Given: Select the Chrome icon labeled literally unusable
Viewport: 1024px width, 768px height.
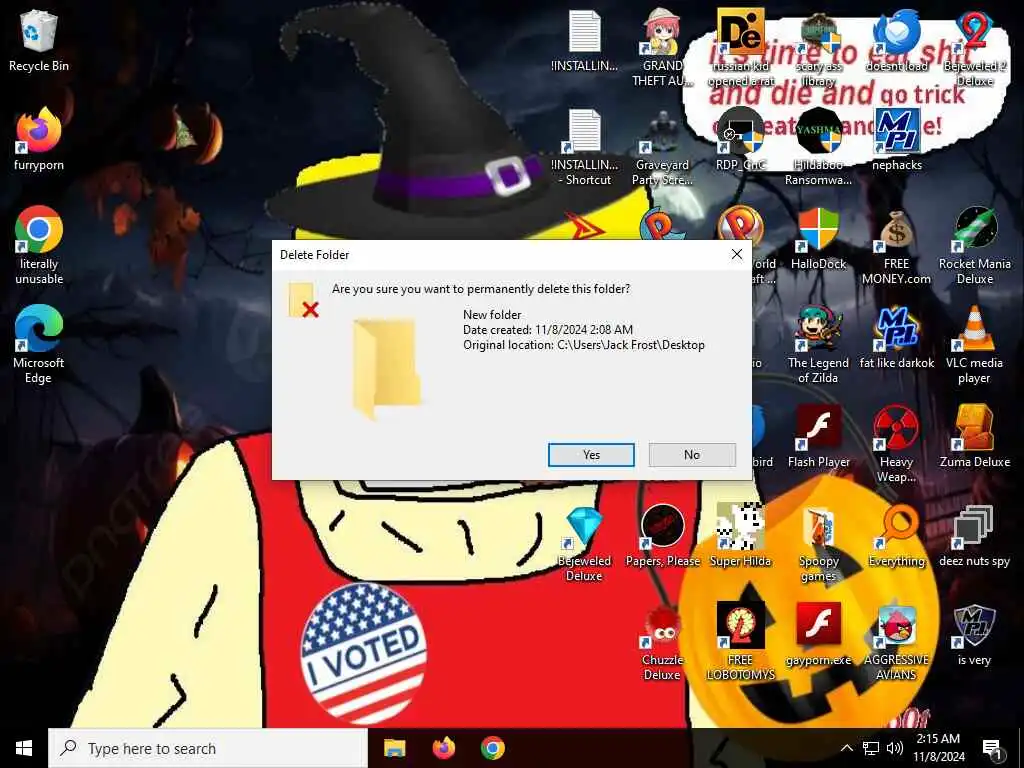Looking at the screenshot, I should (x=39, y=246).
